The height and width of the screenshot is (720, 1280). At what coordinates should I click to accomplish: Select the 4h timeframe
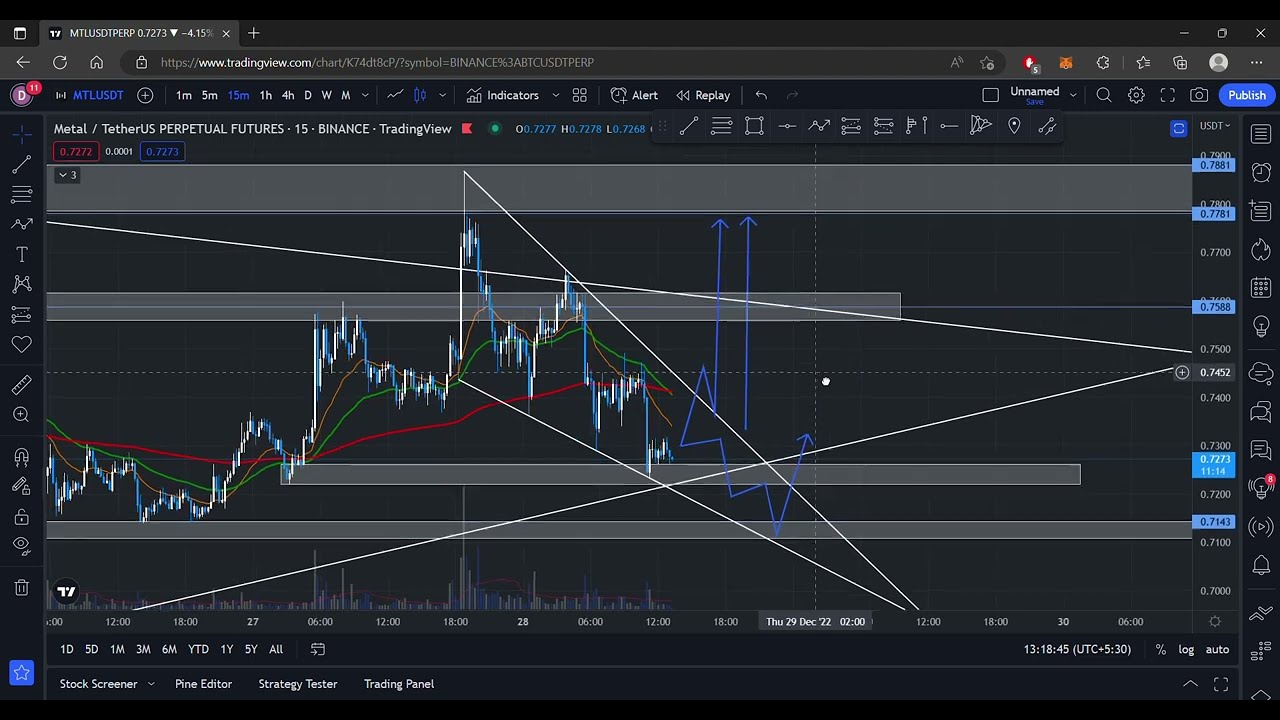pos(288,95)
